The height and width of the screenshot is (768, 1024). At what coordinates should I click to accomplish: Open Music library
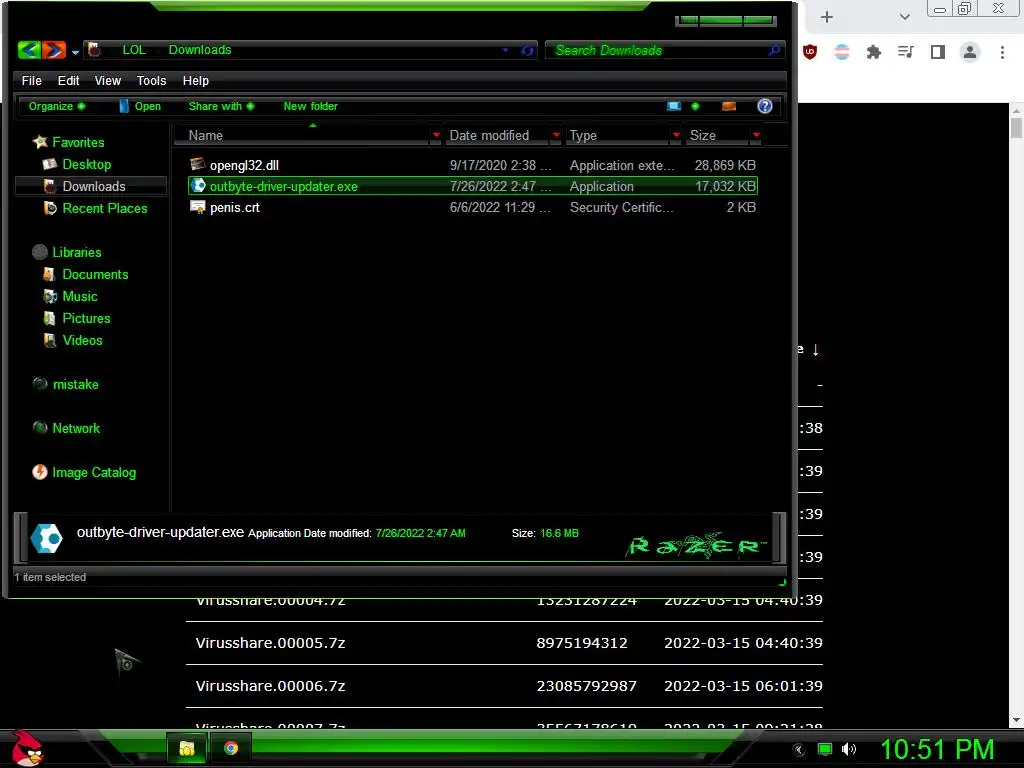(x=80, y=296)
